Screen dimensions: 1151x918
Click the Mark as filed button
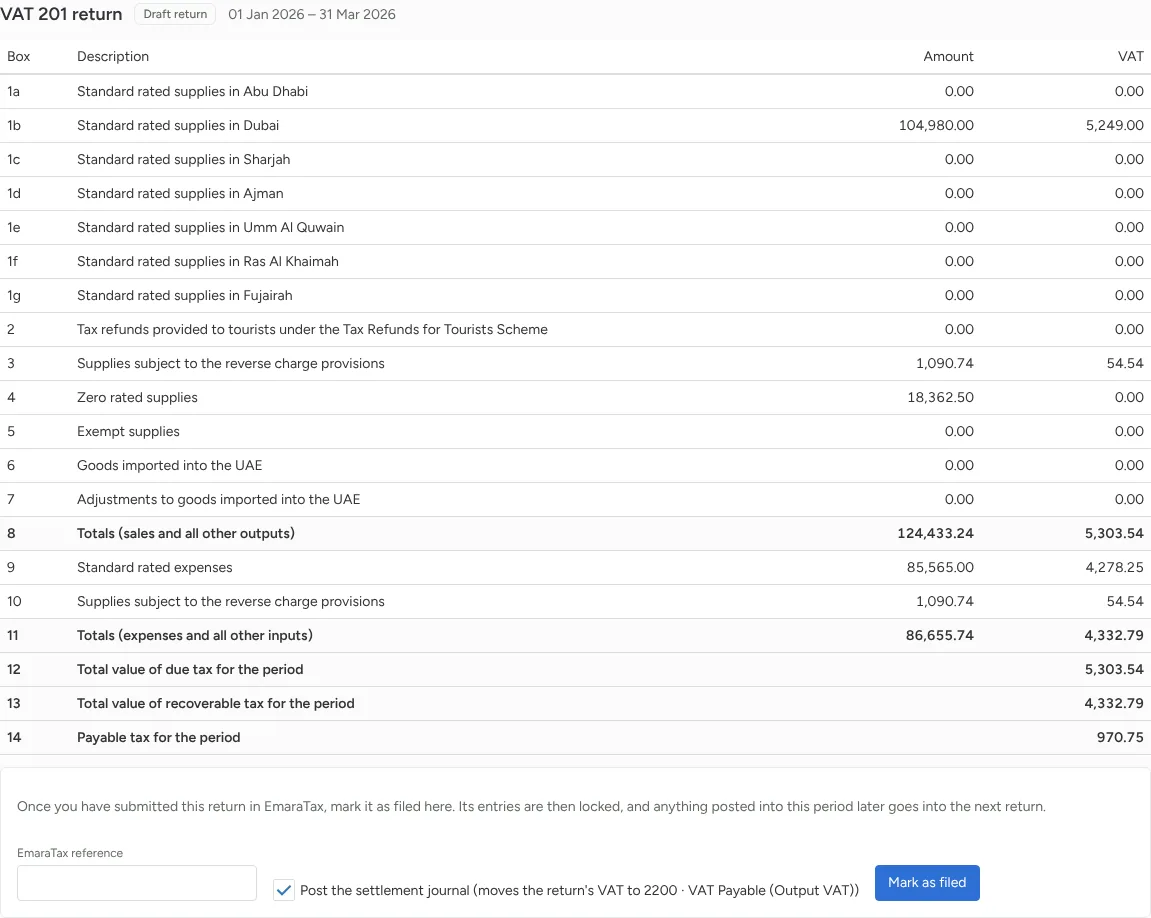point(926,883)
